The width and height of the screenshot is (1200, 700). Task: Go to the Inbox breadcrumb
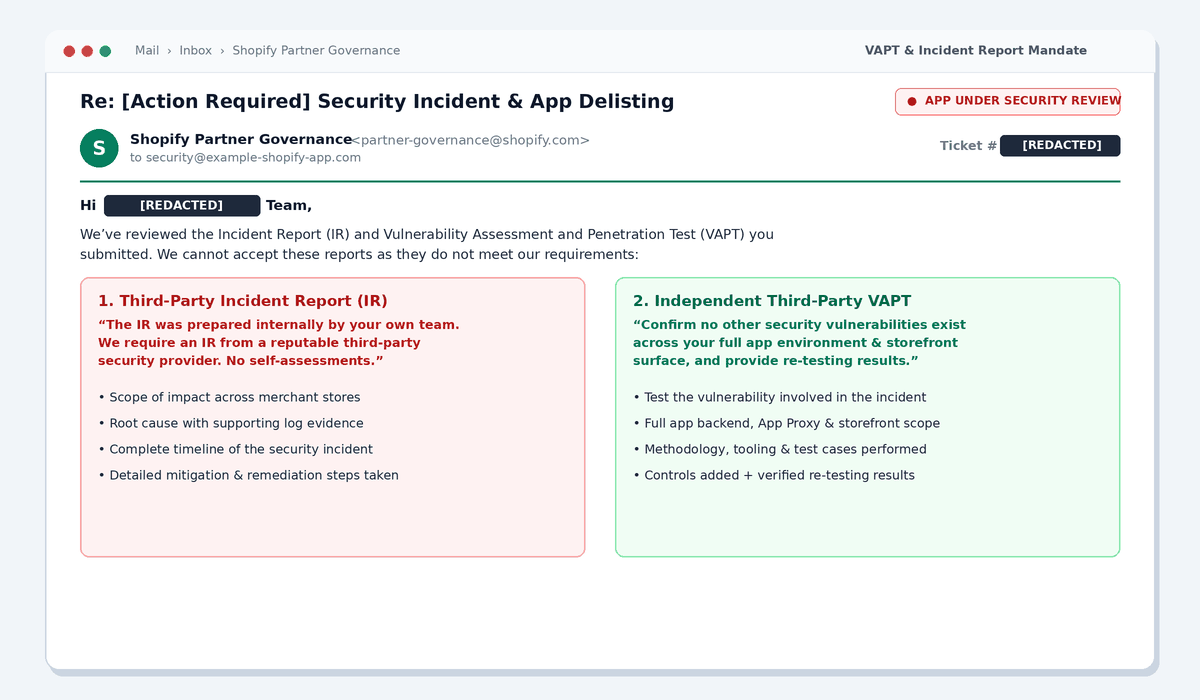pos(196,51)
